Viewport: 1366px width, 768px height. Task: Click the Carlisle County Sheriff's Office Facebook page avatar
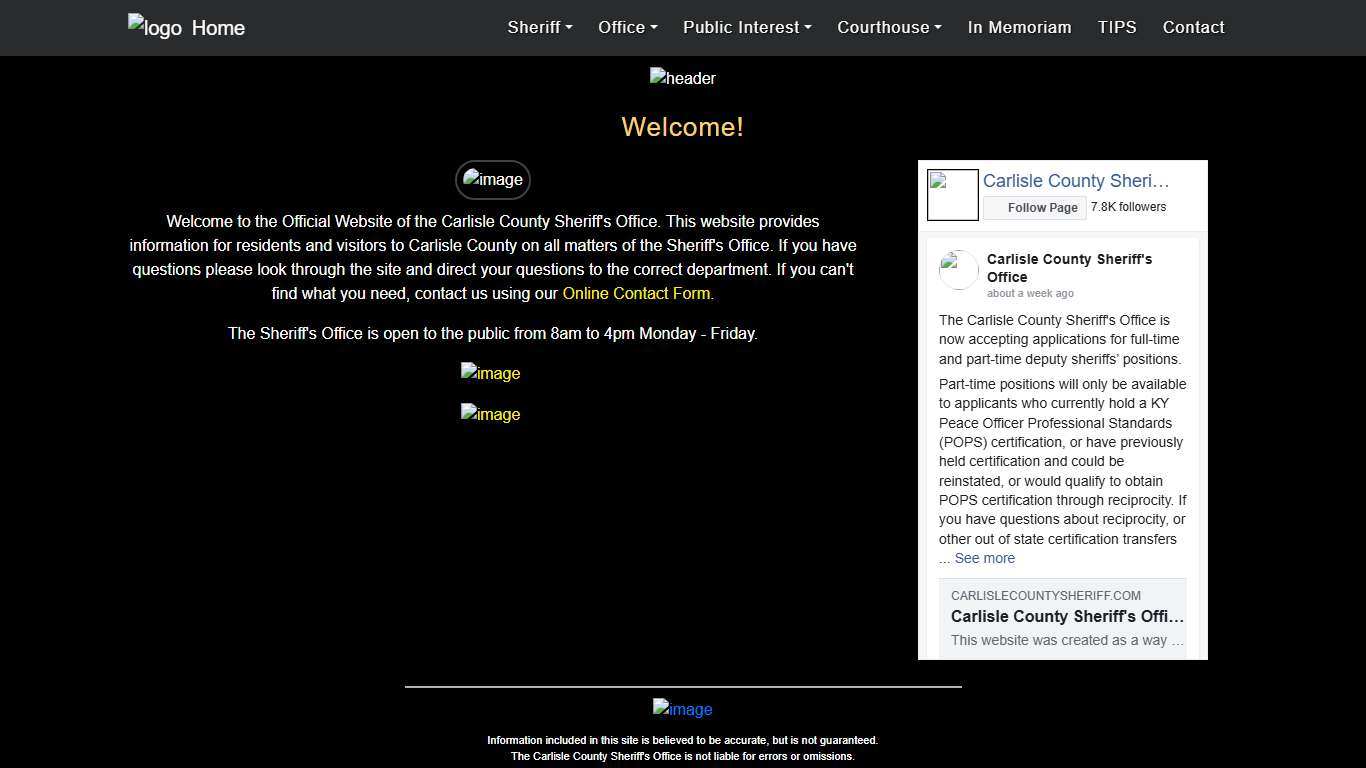pyautogui.click(x=952, y=194)
